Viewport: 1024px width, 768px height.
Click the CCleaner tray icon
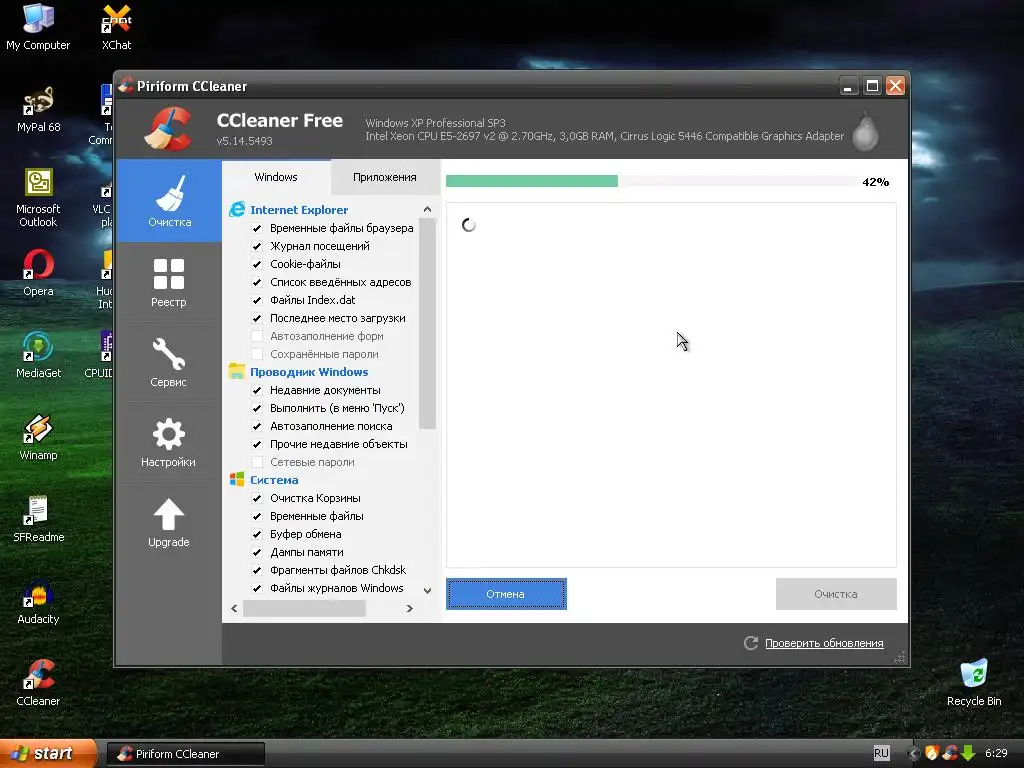click(950, 753)
